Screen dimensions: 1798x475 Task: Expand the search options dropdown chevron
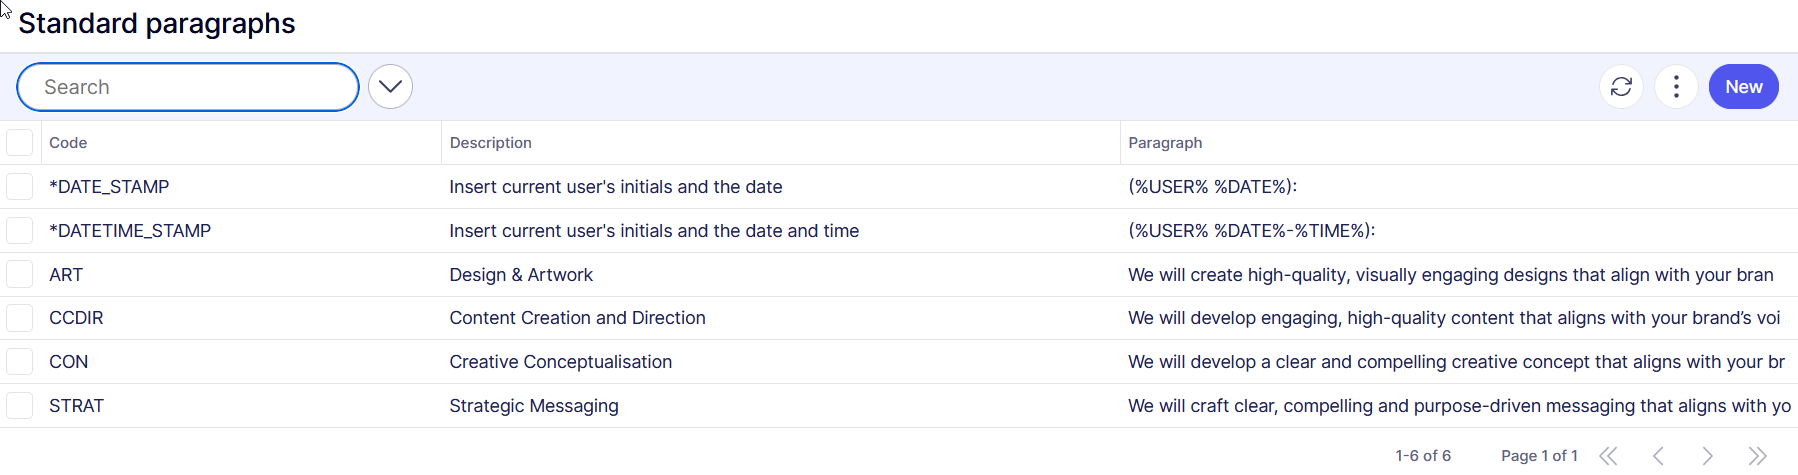[x=390, y=87]
